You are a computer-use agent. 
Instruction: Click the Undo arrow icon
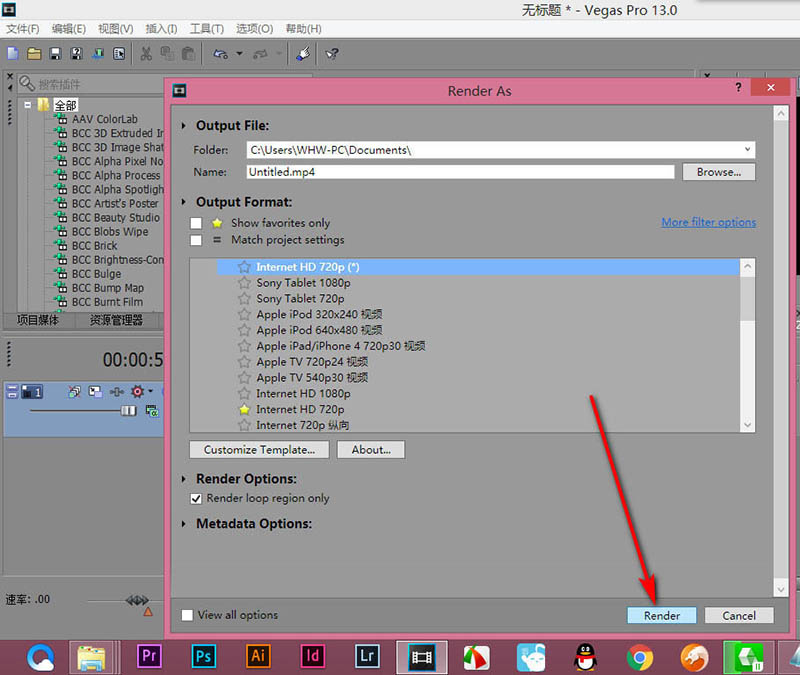tap(221, 54)
